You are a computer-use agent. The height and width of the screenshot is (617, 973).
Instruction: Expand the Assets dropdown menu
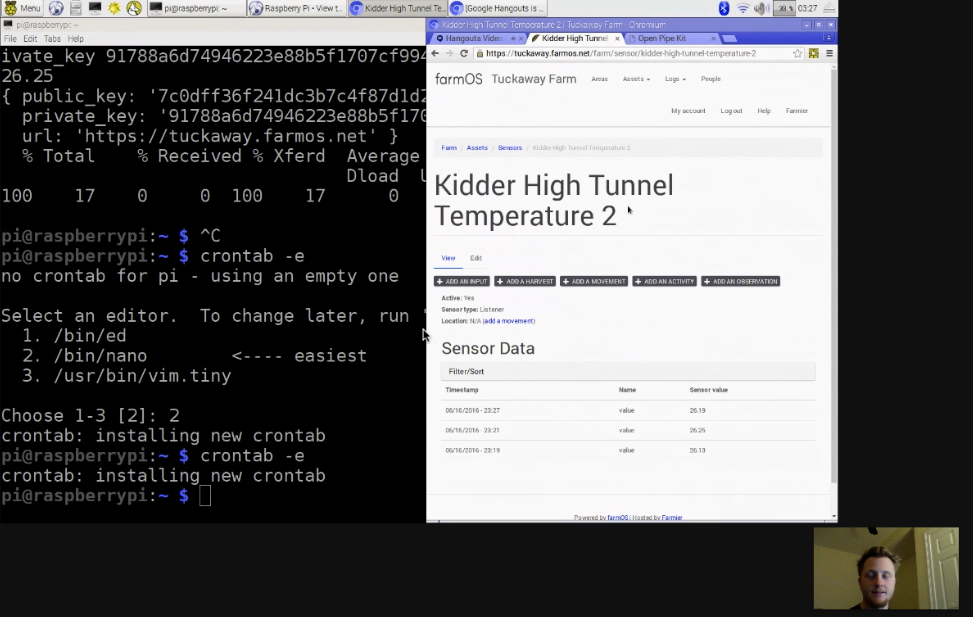pos(636,79)
